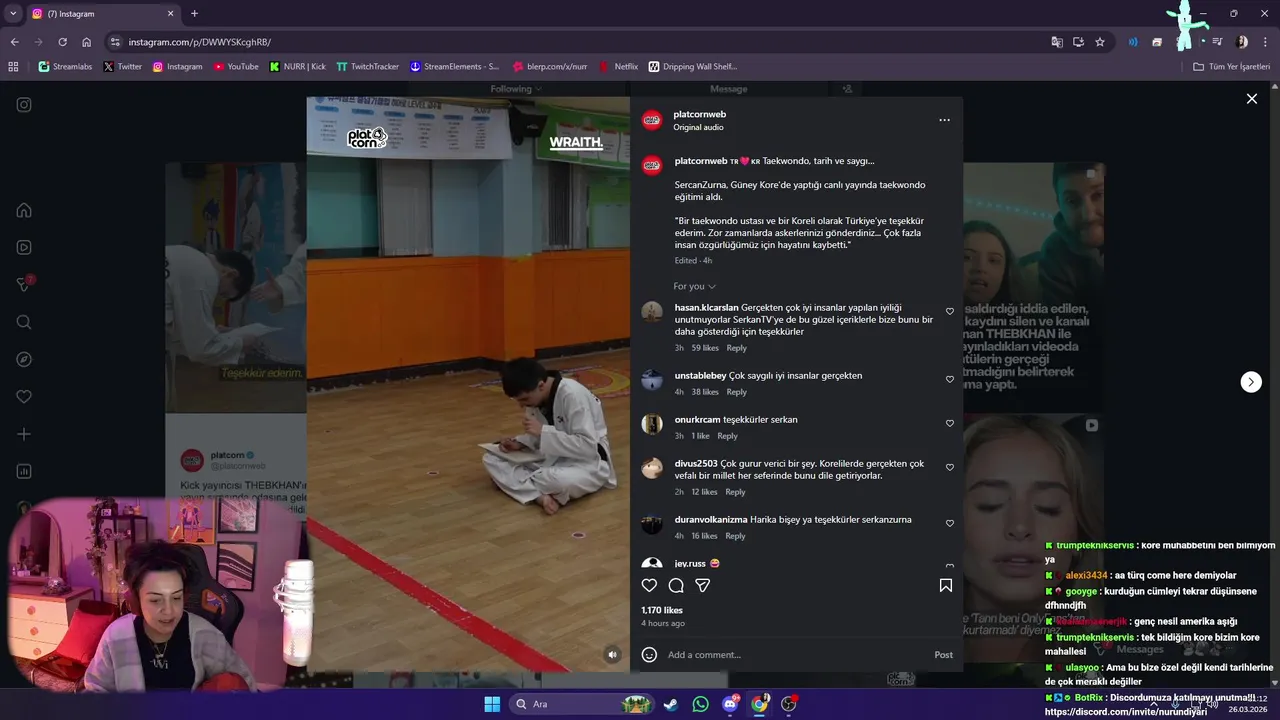View 59 likes on hasan.klcarslan's comment
Screen dimensions: 1280x720
tap(705, 348)
